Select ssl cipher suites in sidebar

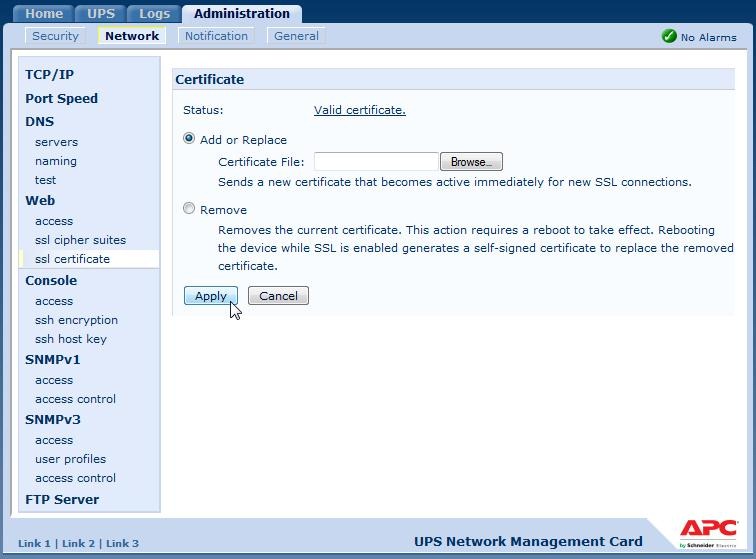pyautogui.click(x=80, y=240)
